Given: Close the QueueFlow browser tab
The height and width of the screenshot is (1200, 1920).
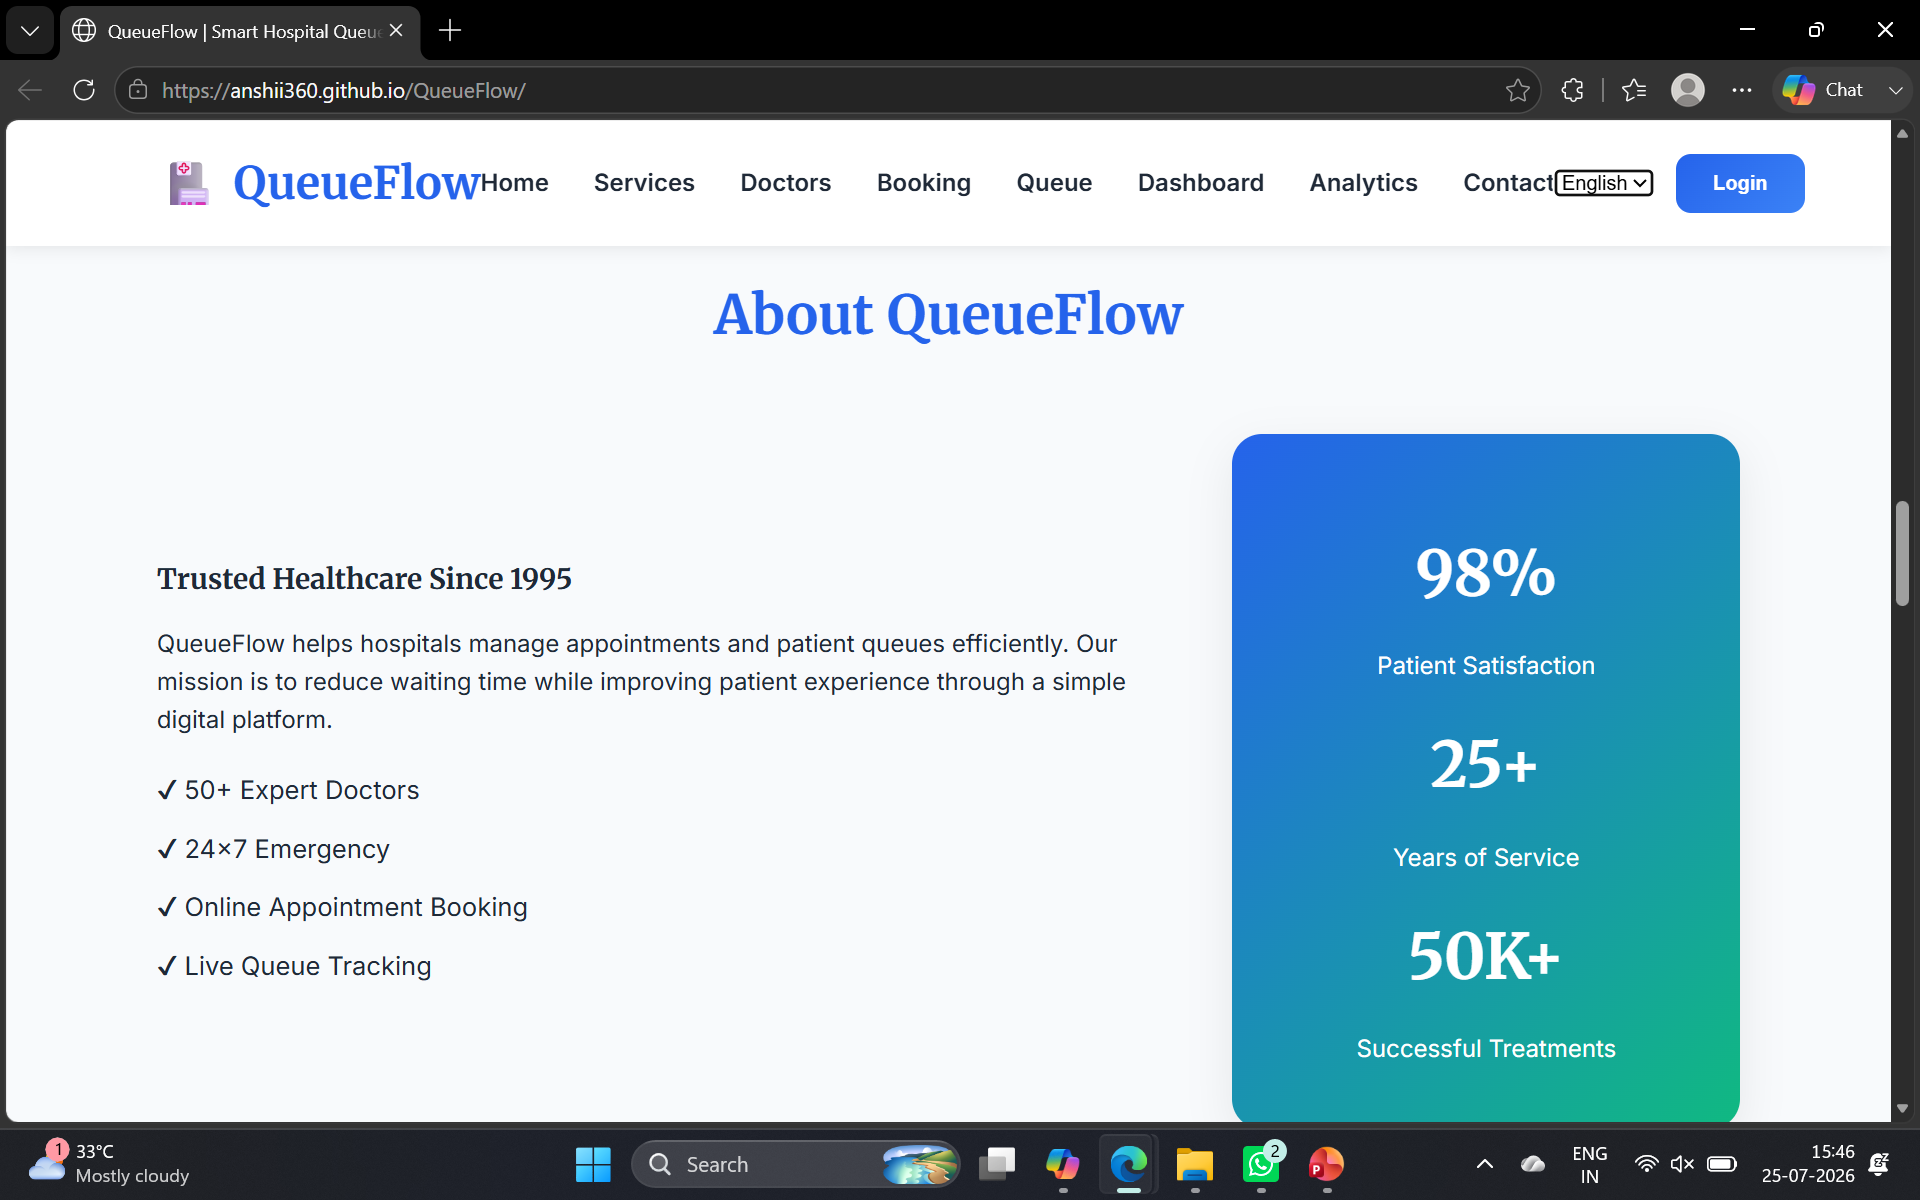Looking at the screenshot, I should [396, 31].
